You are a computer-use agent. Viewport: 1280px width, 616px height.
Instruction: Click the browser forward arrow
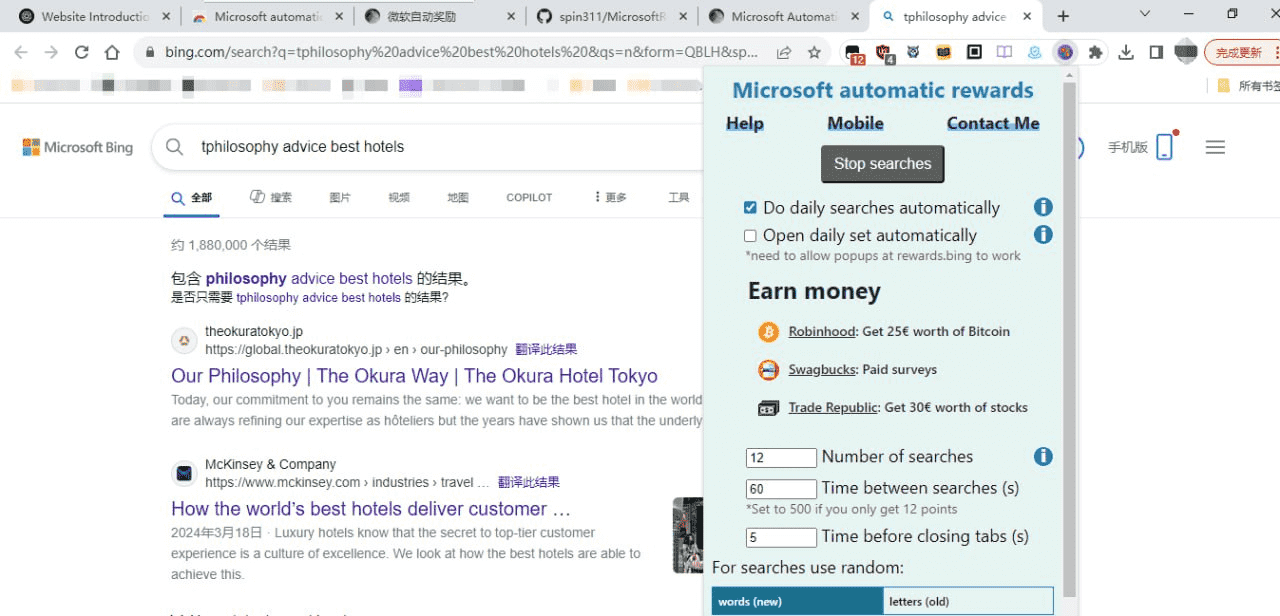pos(51,52)
